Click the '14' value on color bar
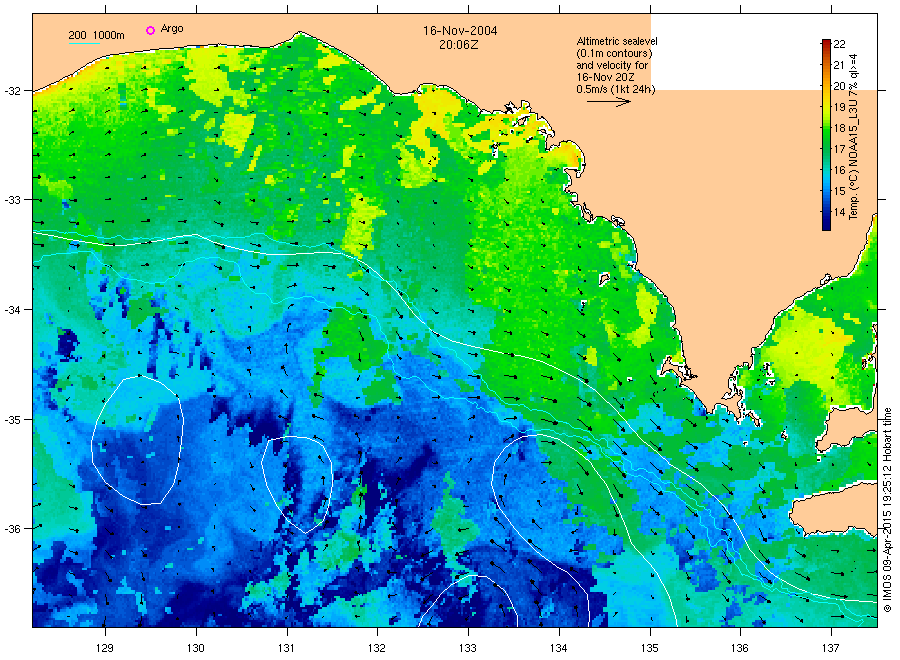Screen dimensions: 900x660 (x=839, y=212)
